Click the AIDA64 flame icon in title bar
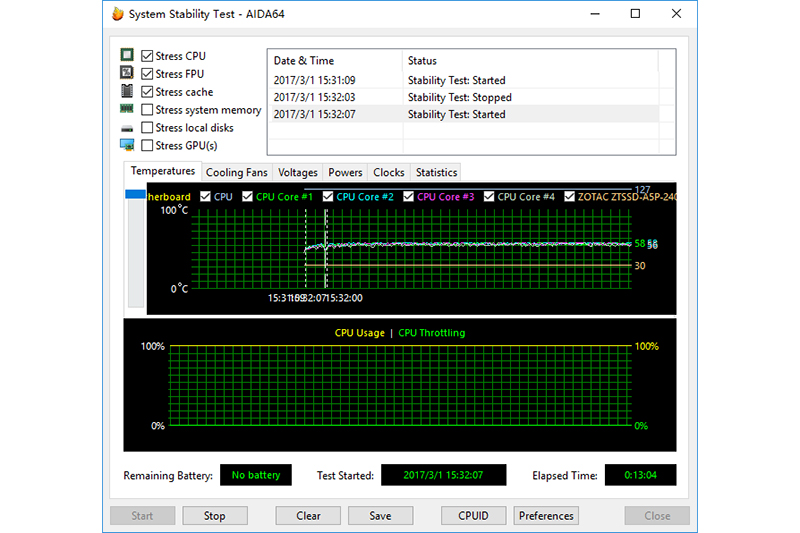 pyautogui.click(x=118, y=14)
